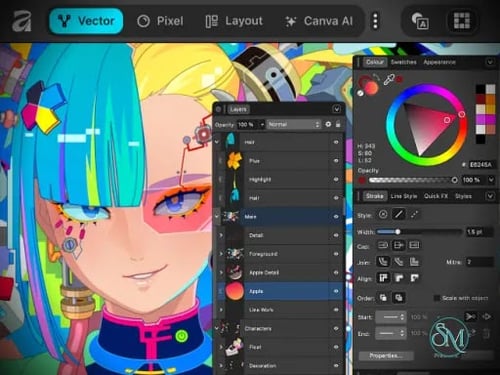Swap fill and stroke colours arrow
Image resolution: width=500 pixels, height=375 pixels.
[376, 77]
